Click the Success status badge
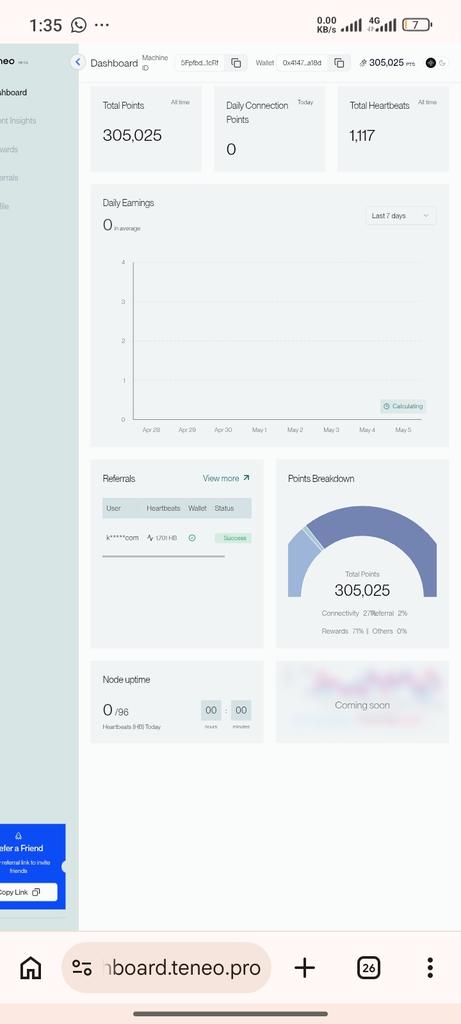The image size is (461, 1024). (233, 538)
